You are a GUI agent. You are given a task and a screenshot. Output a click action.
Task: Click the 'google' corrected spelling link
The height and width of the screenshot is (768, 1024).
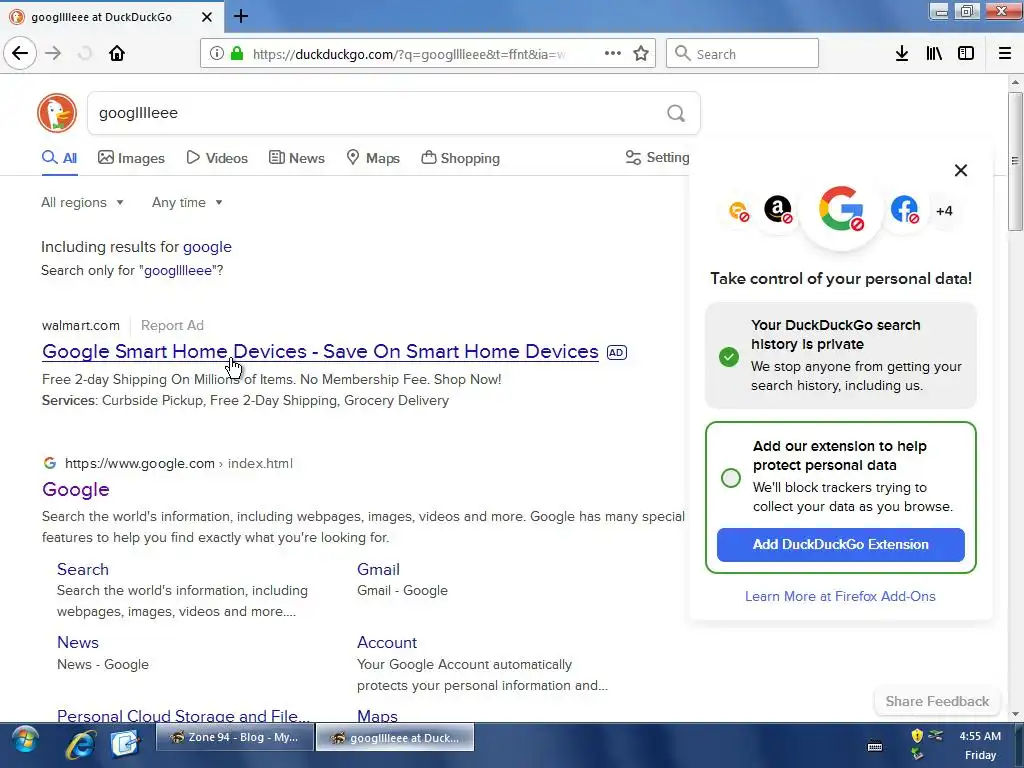click(x=207, y=247)
